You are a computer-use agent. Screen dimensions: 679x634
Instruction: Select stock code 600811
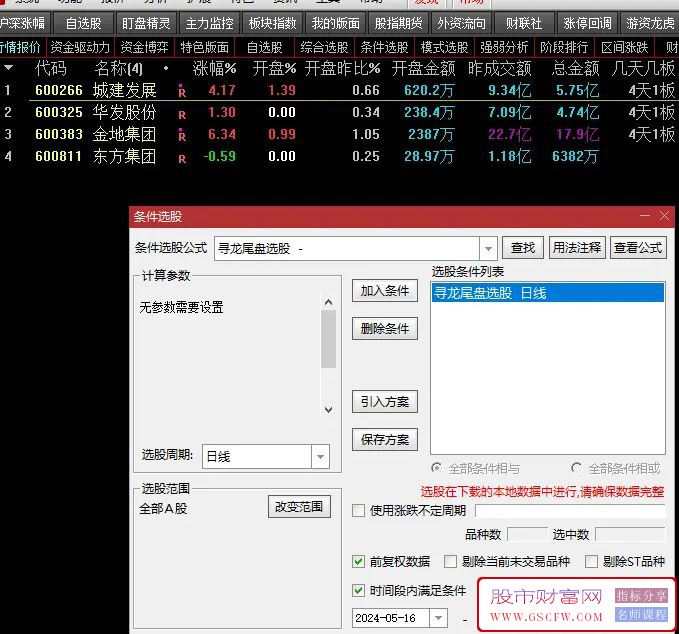[x=58, y=156]
